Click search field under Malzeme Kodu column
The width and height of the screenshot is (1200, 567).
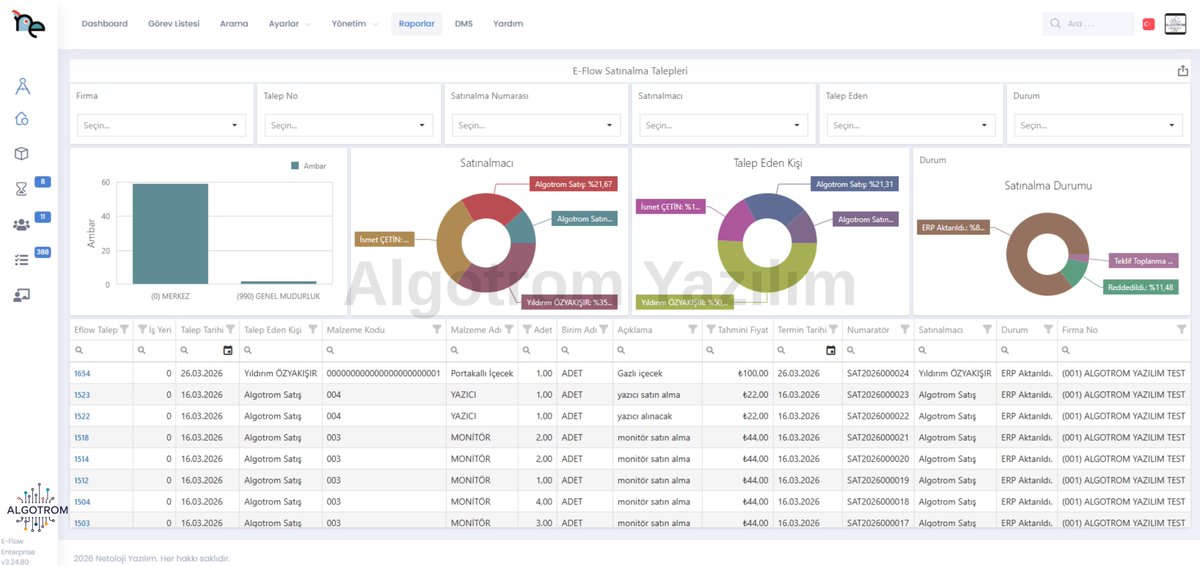(384, 350)
